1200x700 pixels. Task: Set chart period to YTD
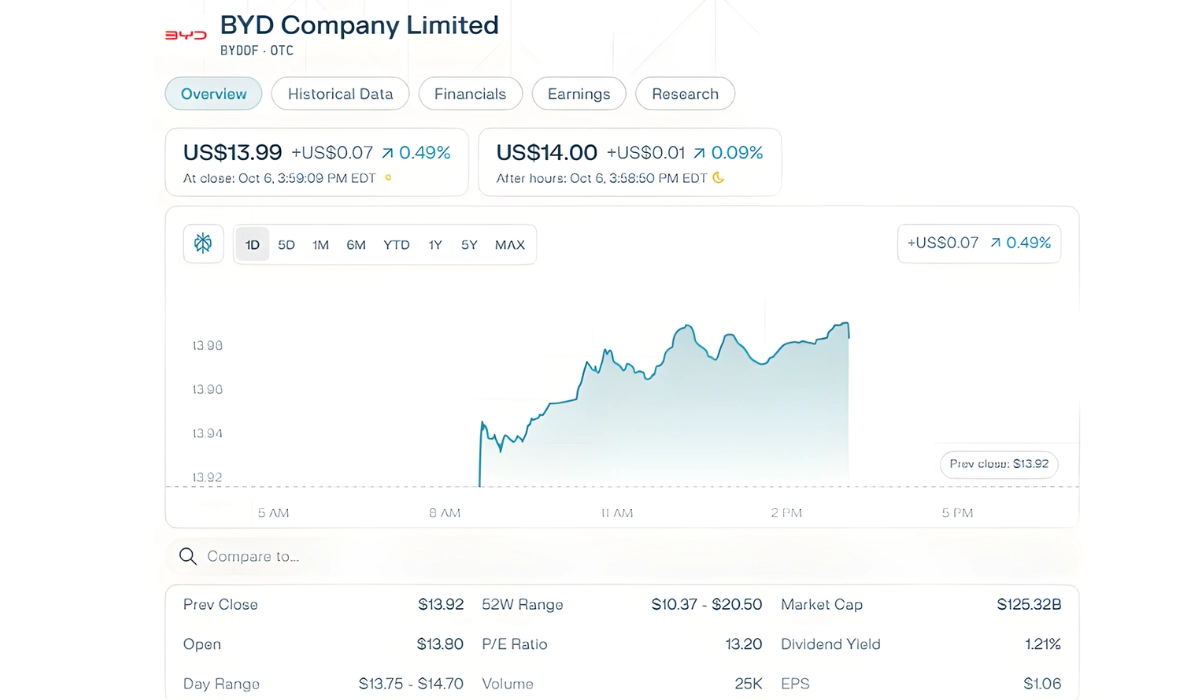(x=396, y=245)
